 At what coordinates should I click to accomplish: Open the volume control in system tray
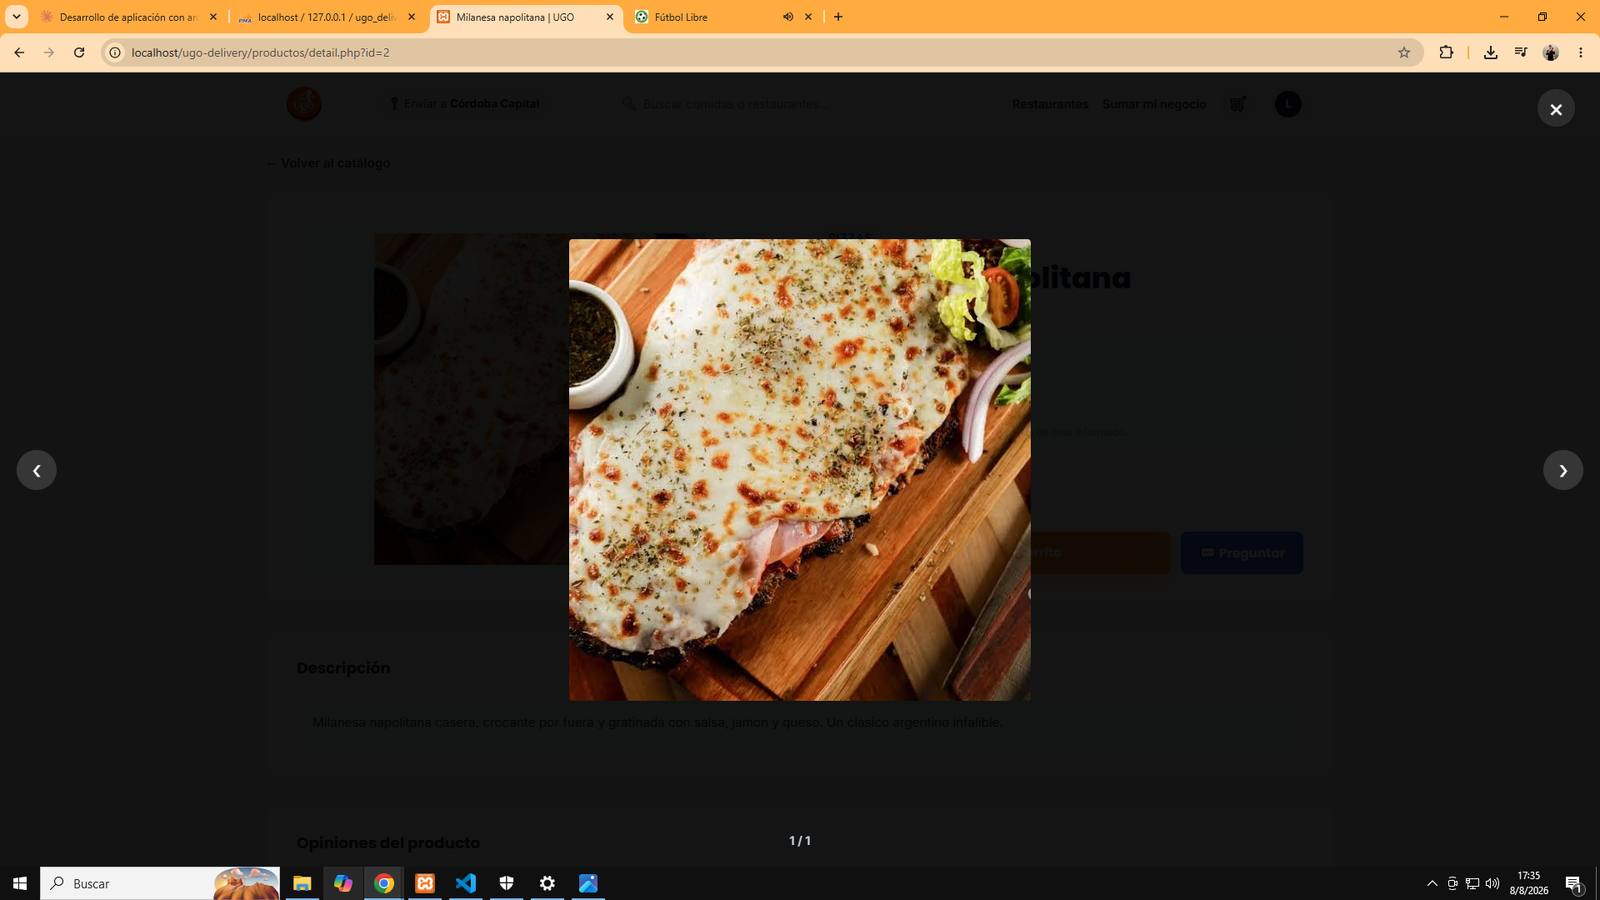click(1493, 883)
